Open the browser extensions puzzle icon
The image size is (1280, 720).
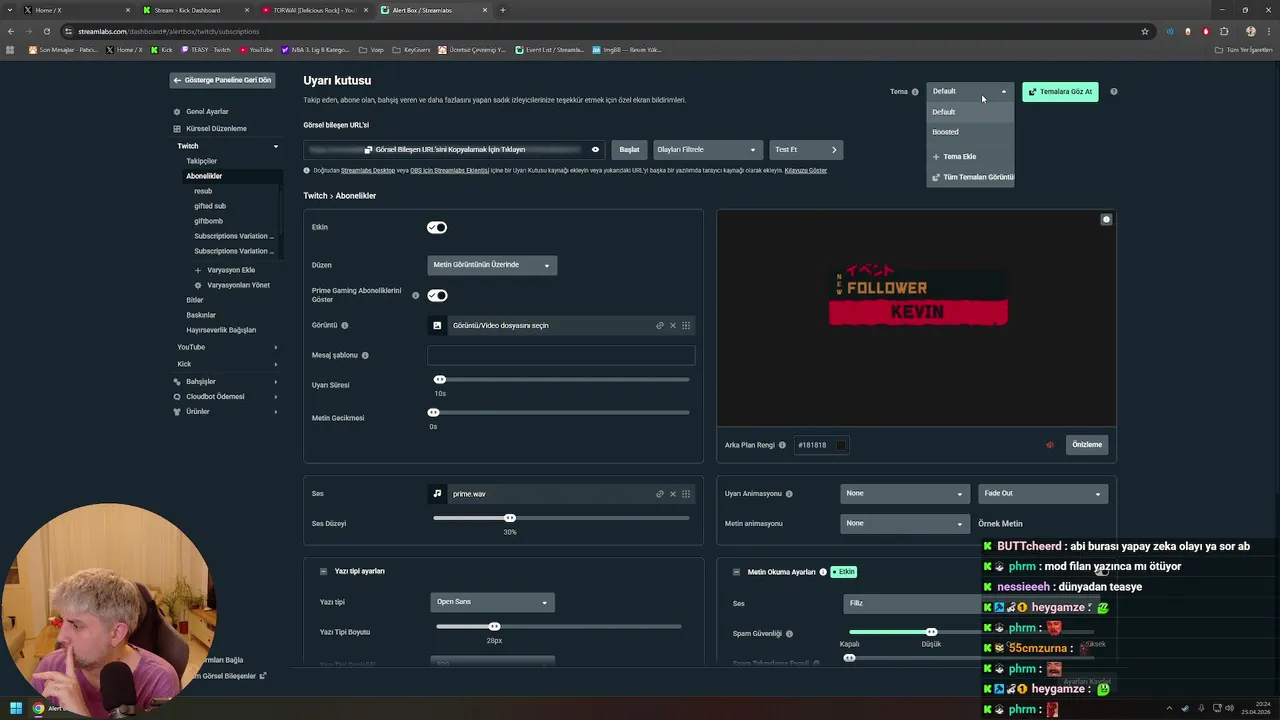(1224, 31)
